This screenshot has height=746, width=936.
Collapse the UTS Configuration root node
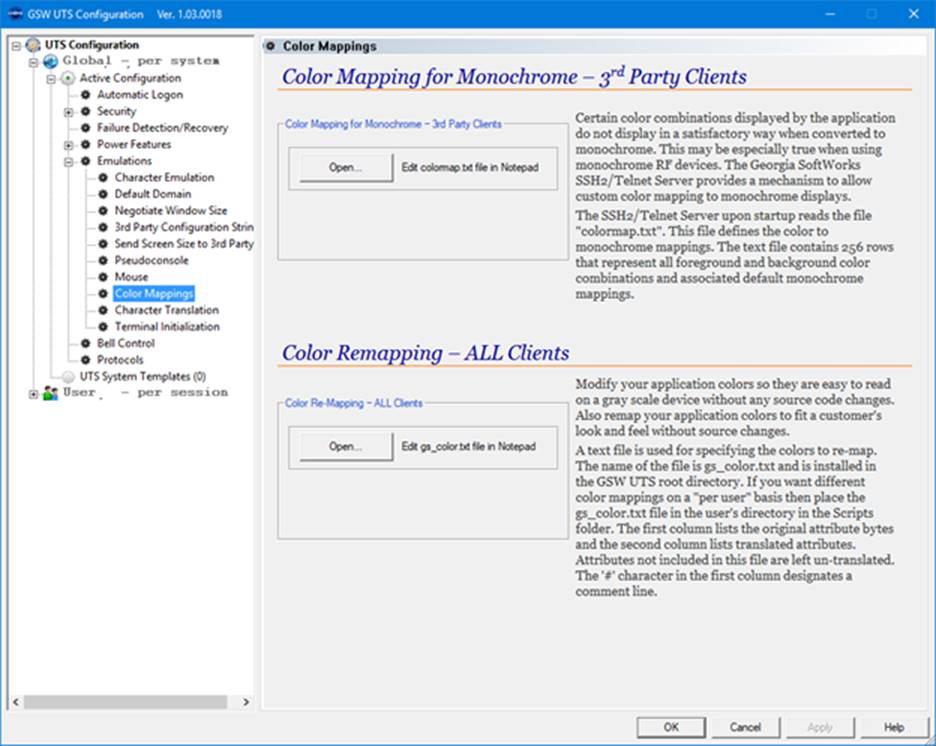pos(16,45)
